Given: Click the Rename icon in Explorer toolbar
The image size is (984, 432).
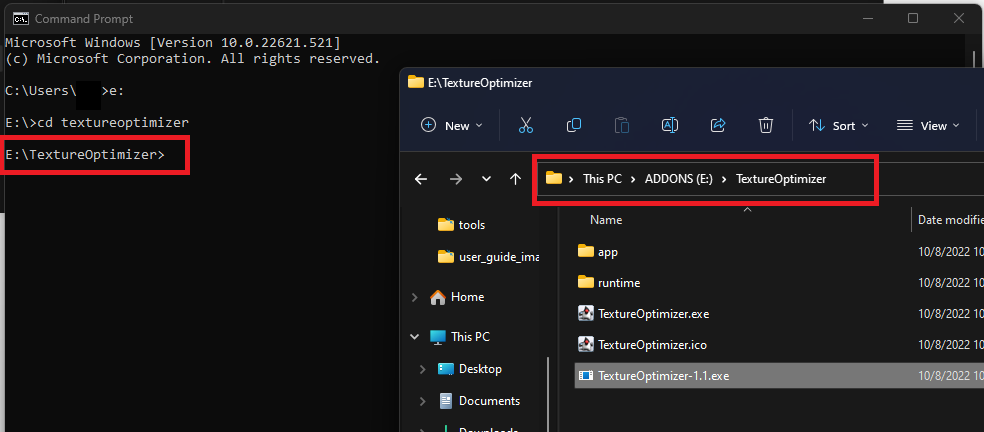Looking at the screenshot, I should (x=670, y=125).
